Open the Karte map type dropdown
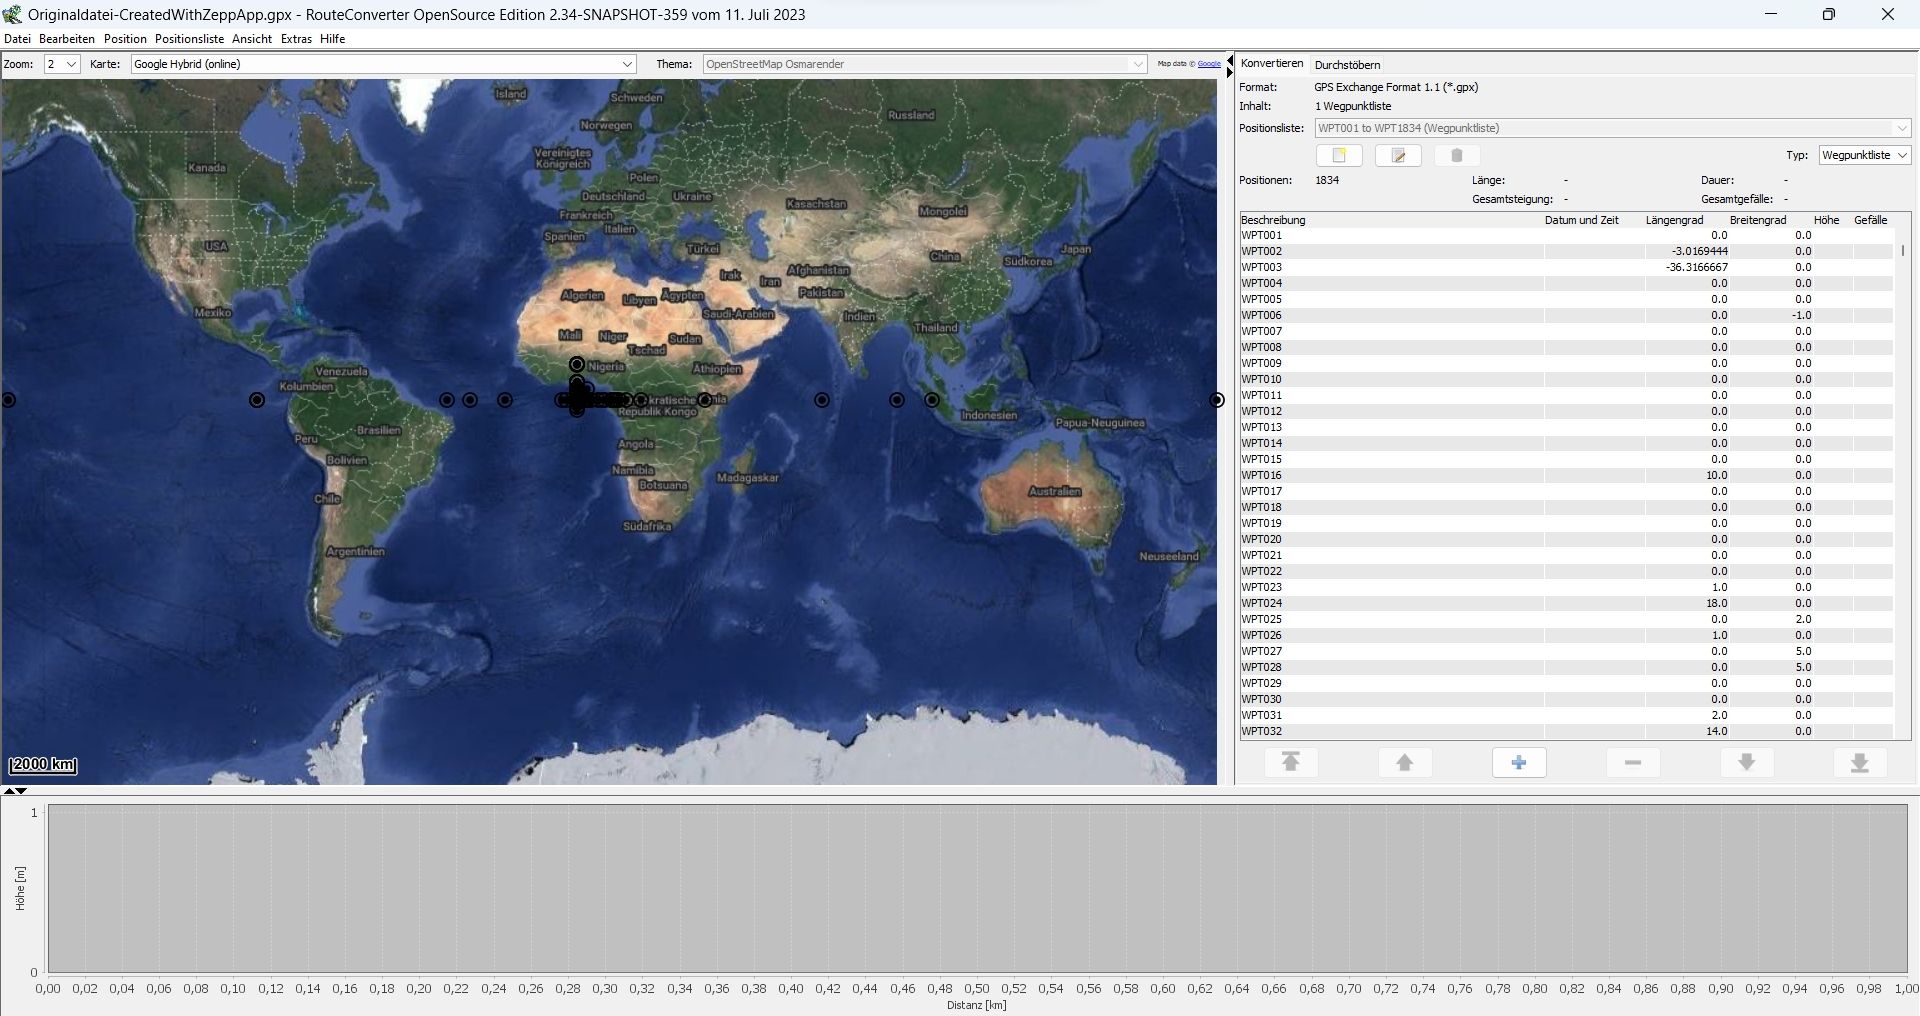The width and height of the screenshot is (1920, 1016). click(384, 64)
